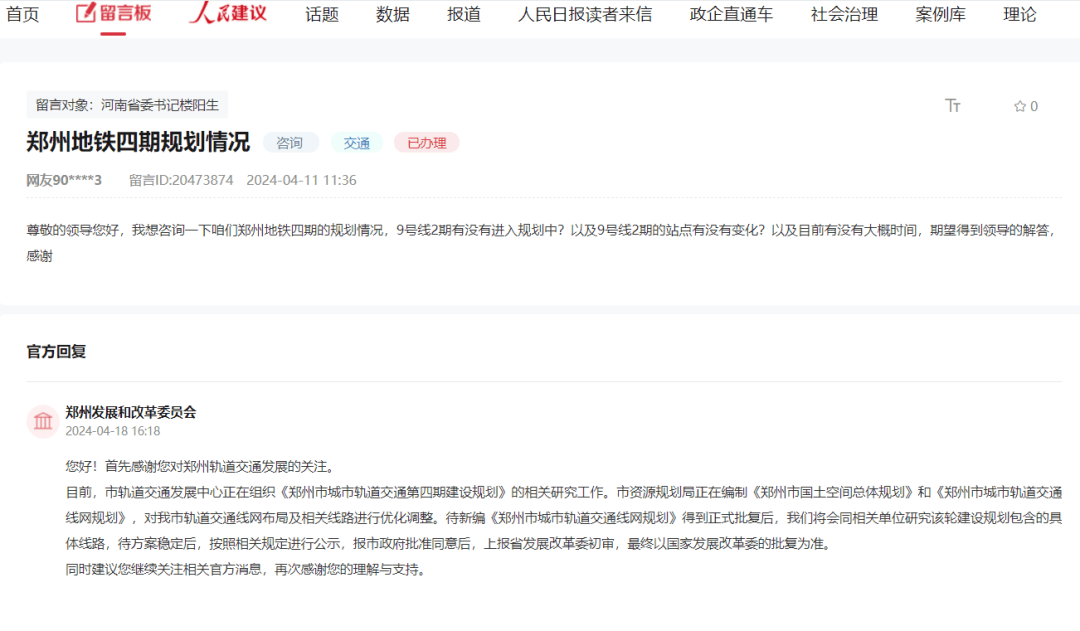Click the font size Tт icon
Screen dimensions: 1080x631
[x=953, y=105]
